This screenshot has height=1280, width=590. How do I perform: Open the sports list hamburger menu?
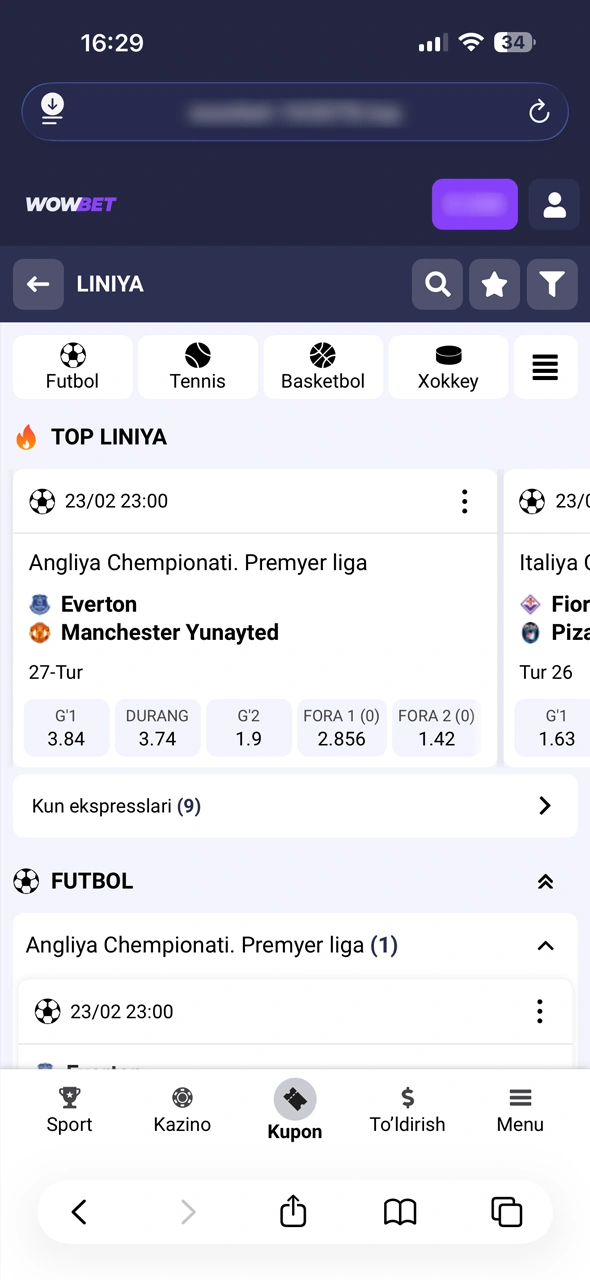(545, 367)
